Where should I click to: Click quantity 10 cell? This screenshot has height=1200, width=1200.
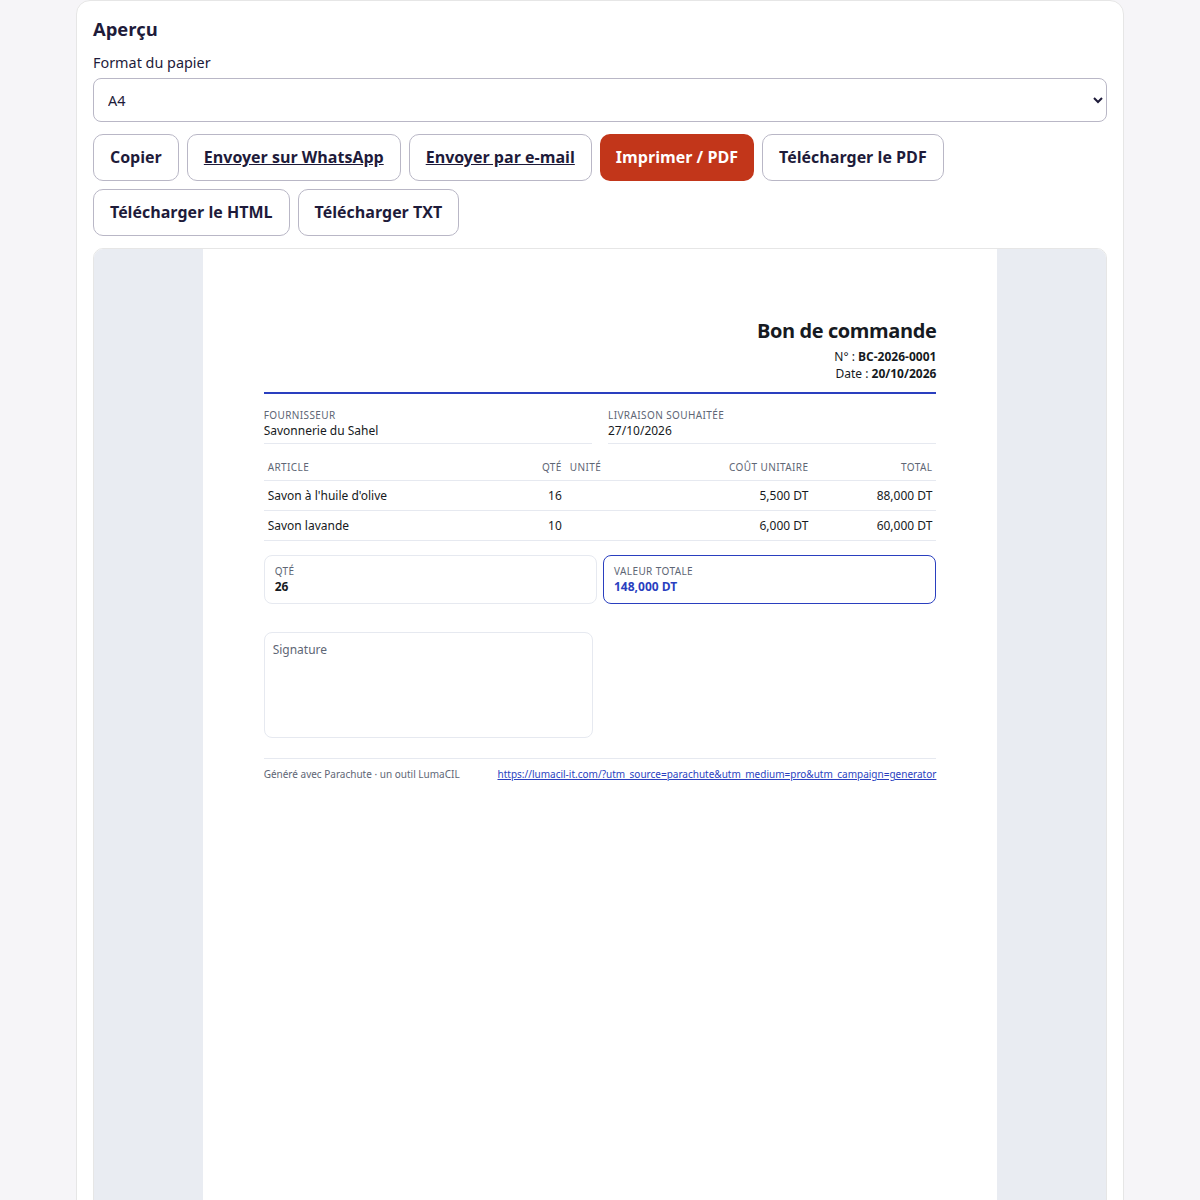click(555, 526)
